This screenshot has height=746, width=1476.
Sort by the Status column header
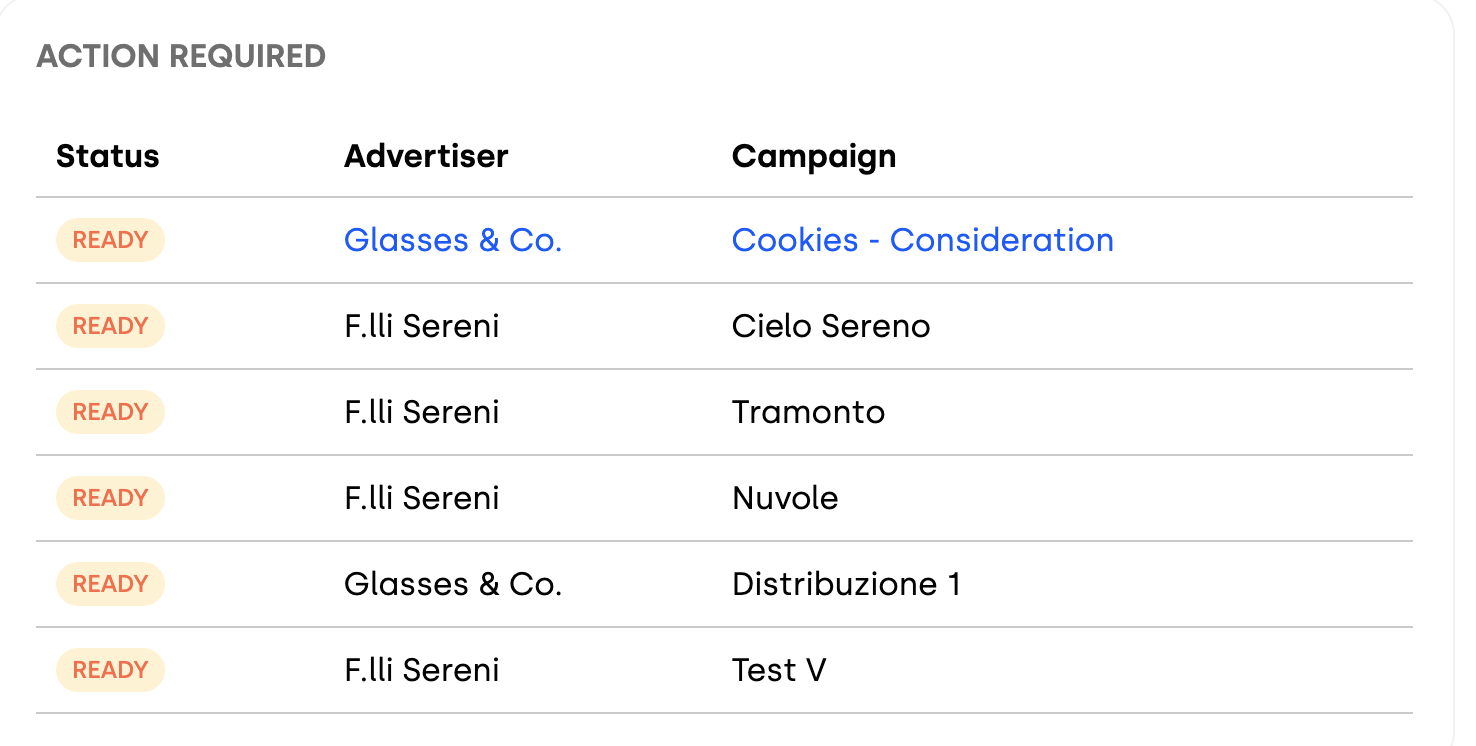tap(107, 156)
